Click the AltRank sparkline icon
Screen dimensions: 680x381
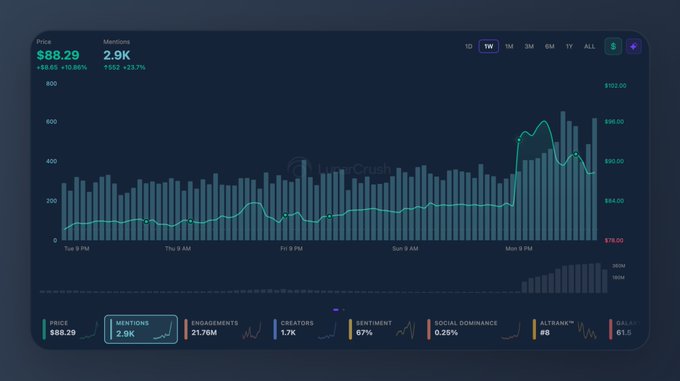(587, 331)
